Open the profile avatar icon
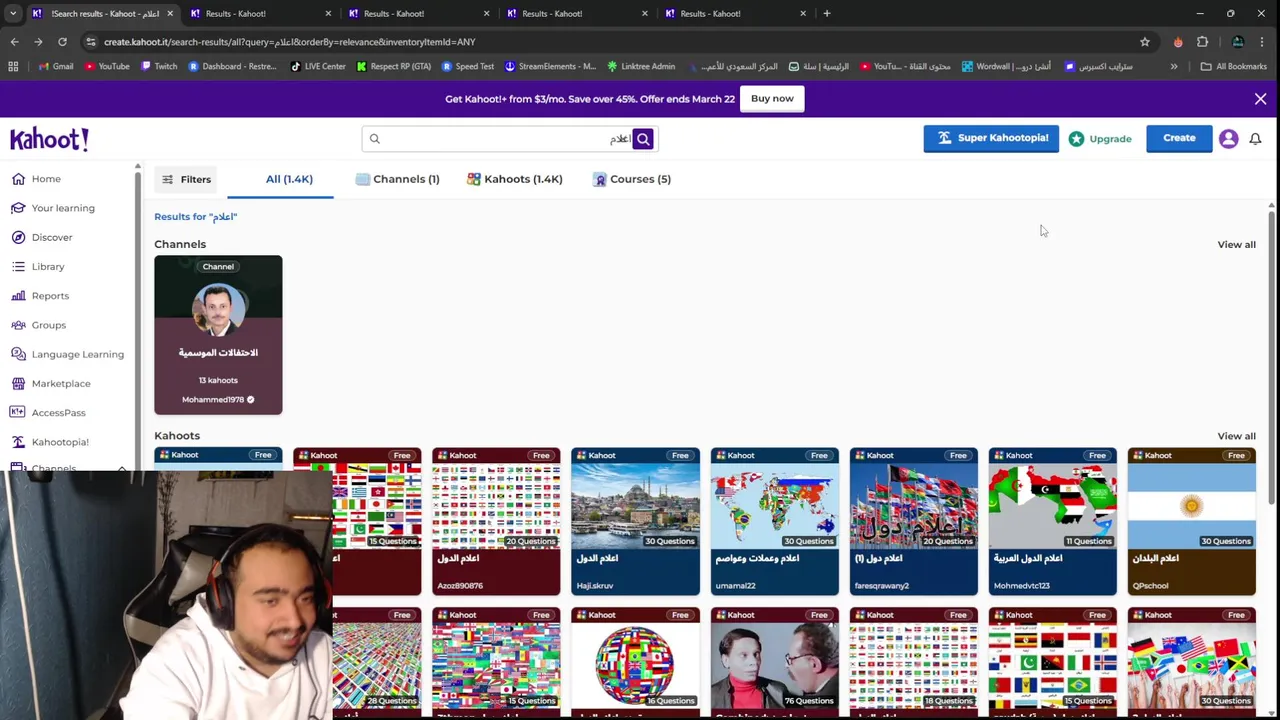Screen dimensions: 1280x720 1229,139
